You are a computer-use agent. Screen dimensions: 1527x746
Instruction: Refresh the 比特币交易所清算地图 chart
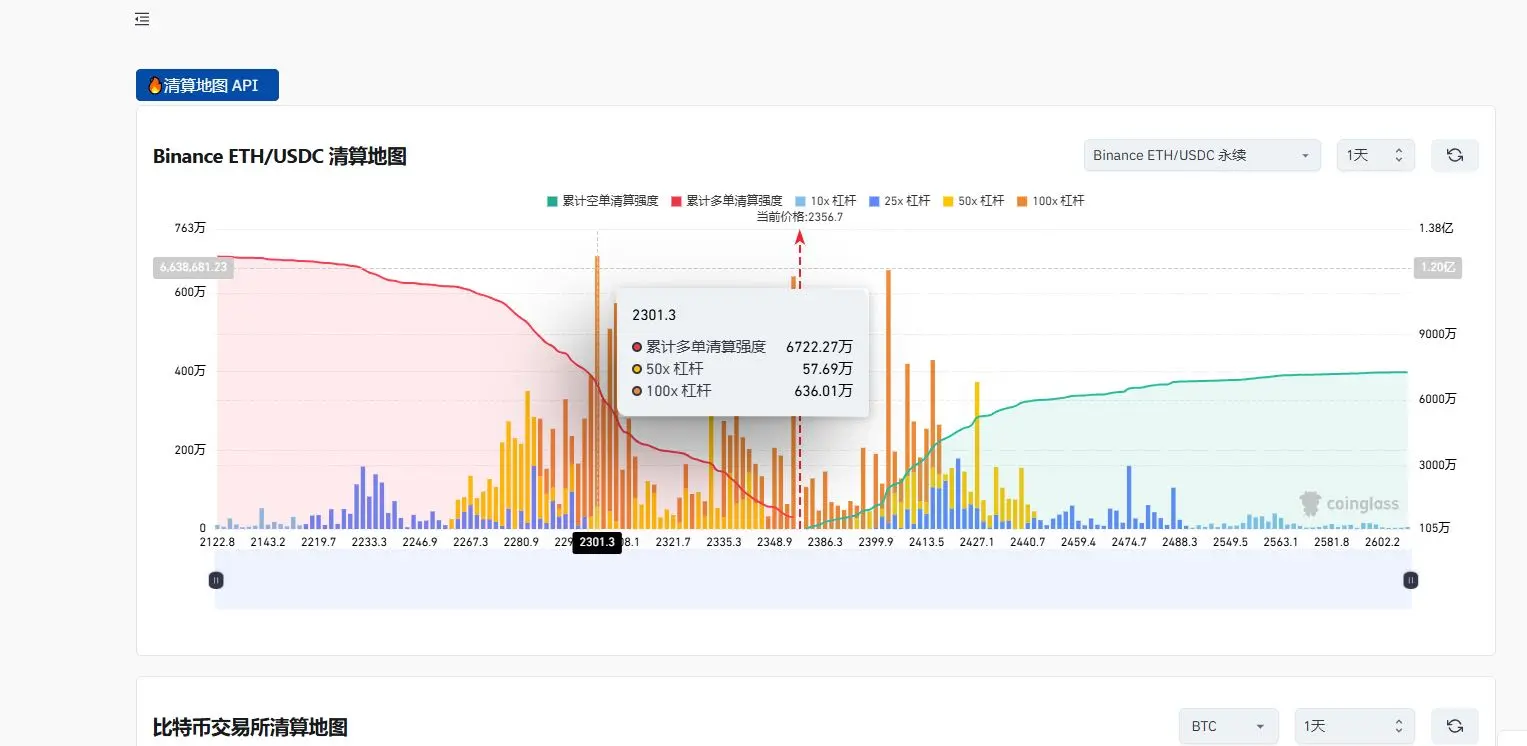1455,726
